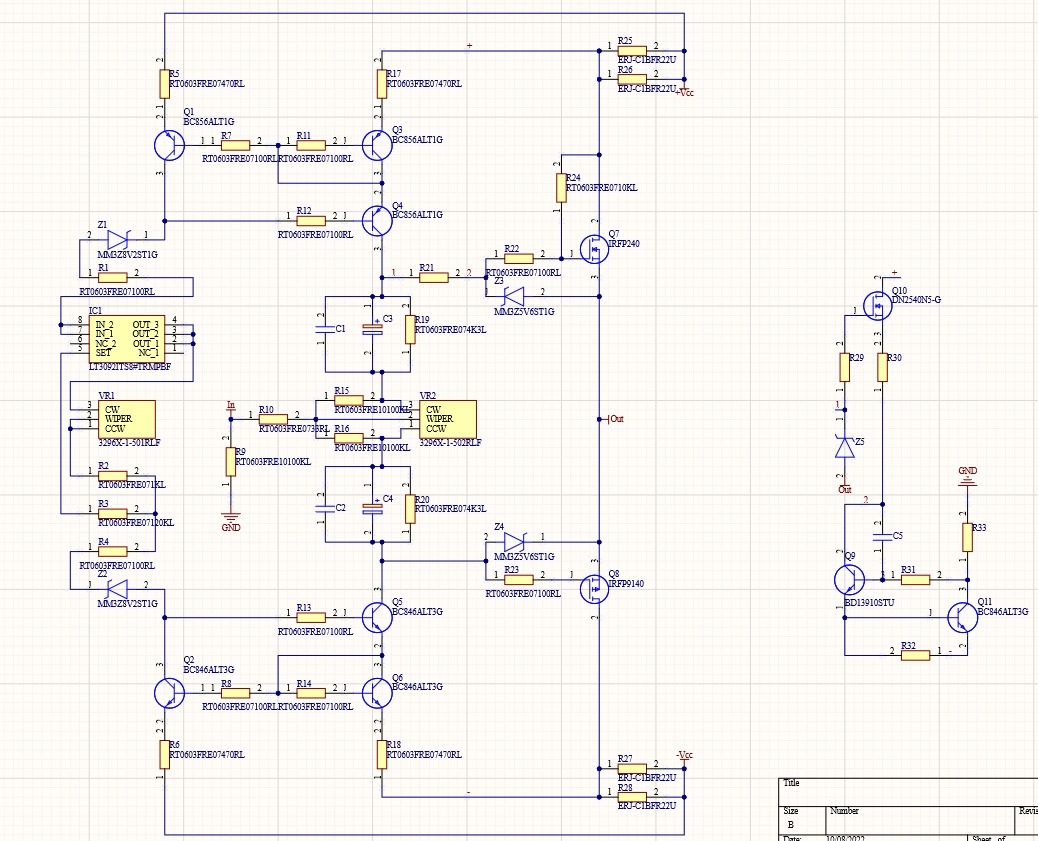Screen dimensions: 1038x841
Task: Click polarized capacitor C3 symbol
Action: (373, 329)
